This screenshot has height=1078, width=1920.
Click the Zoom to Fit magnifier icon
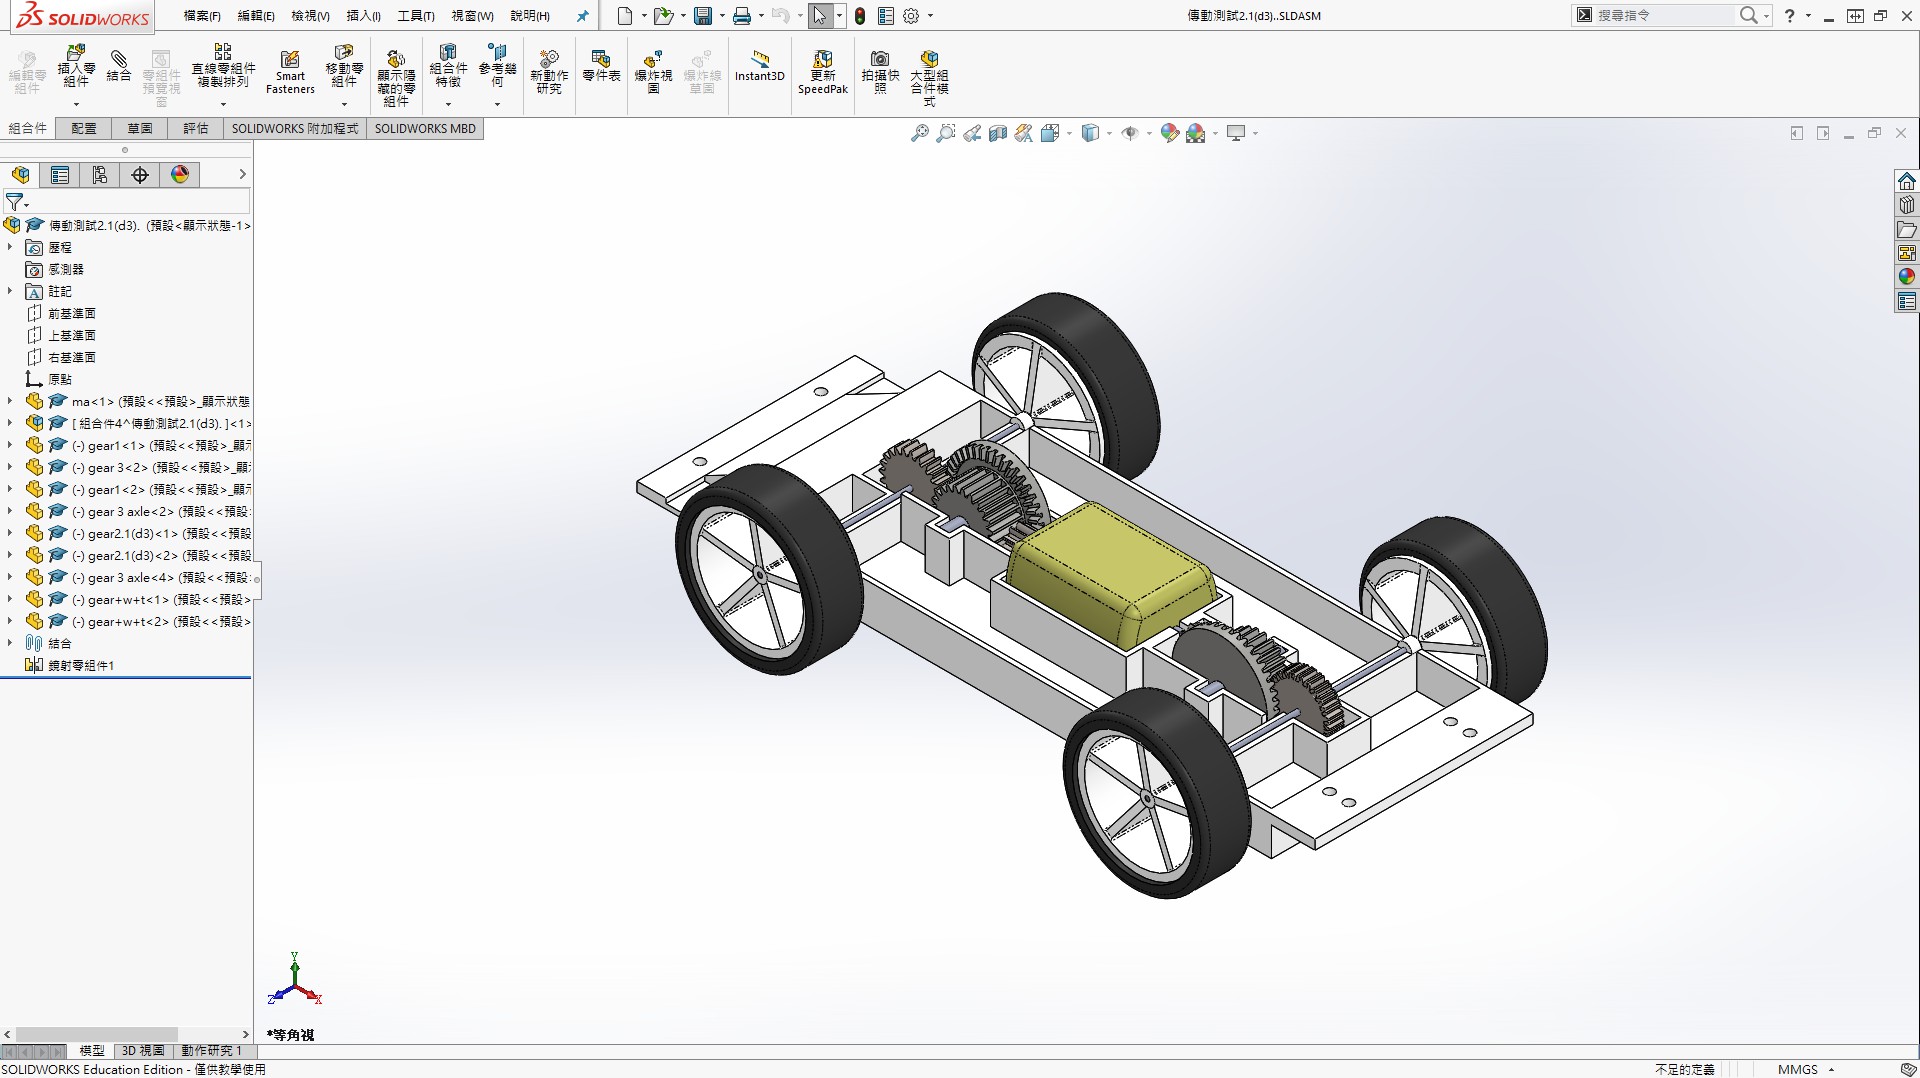click(920, 133)
